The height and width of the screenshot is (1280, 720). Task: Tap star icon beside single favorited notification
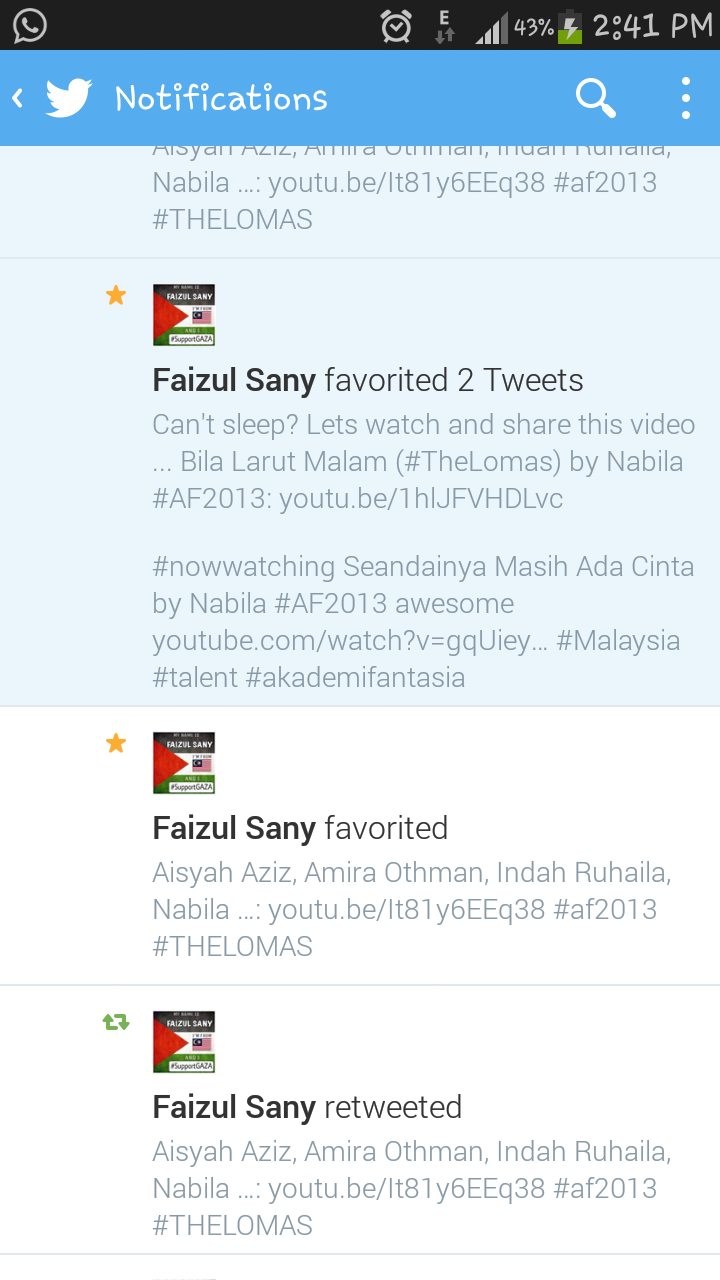click(116, 743)
